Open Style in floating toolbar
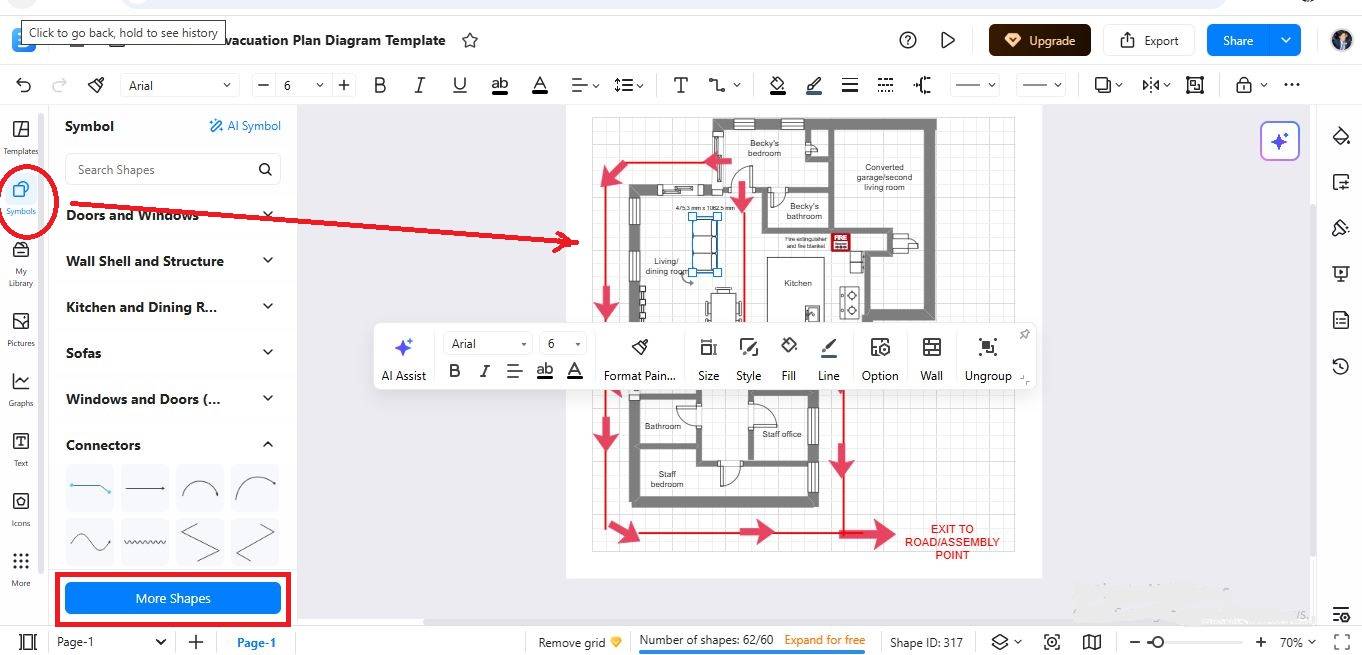Viewport: 1362px width, 655px height. [749, 358]
